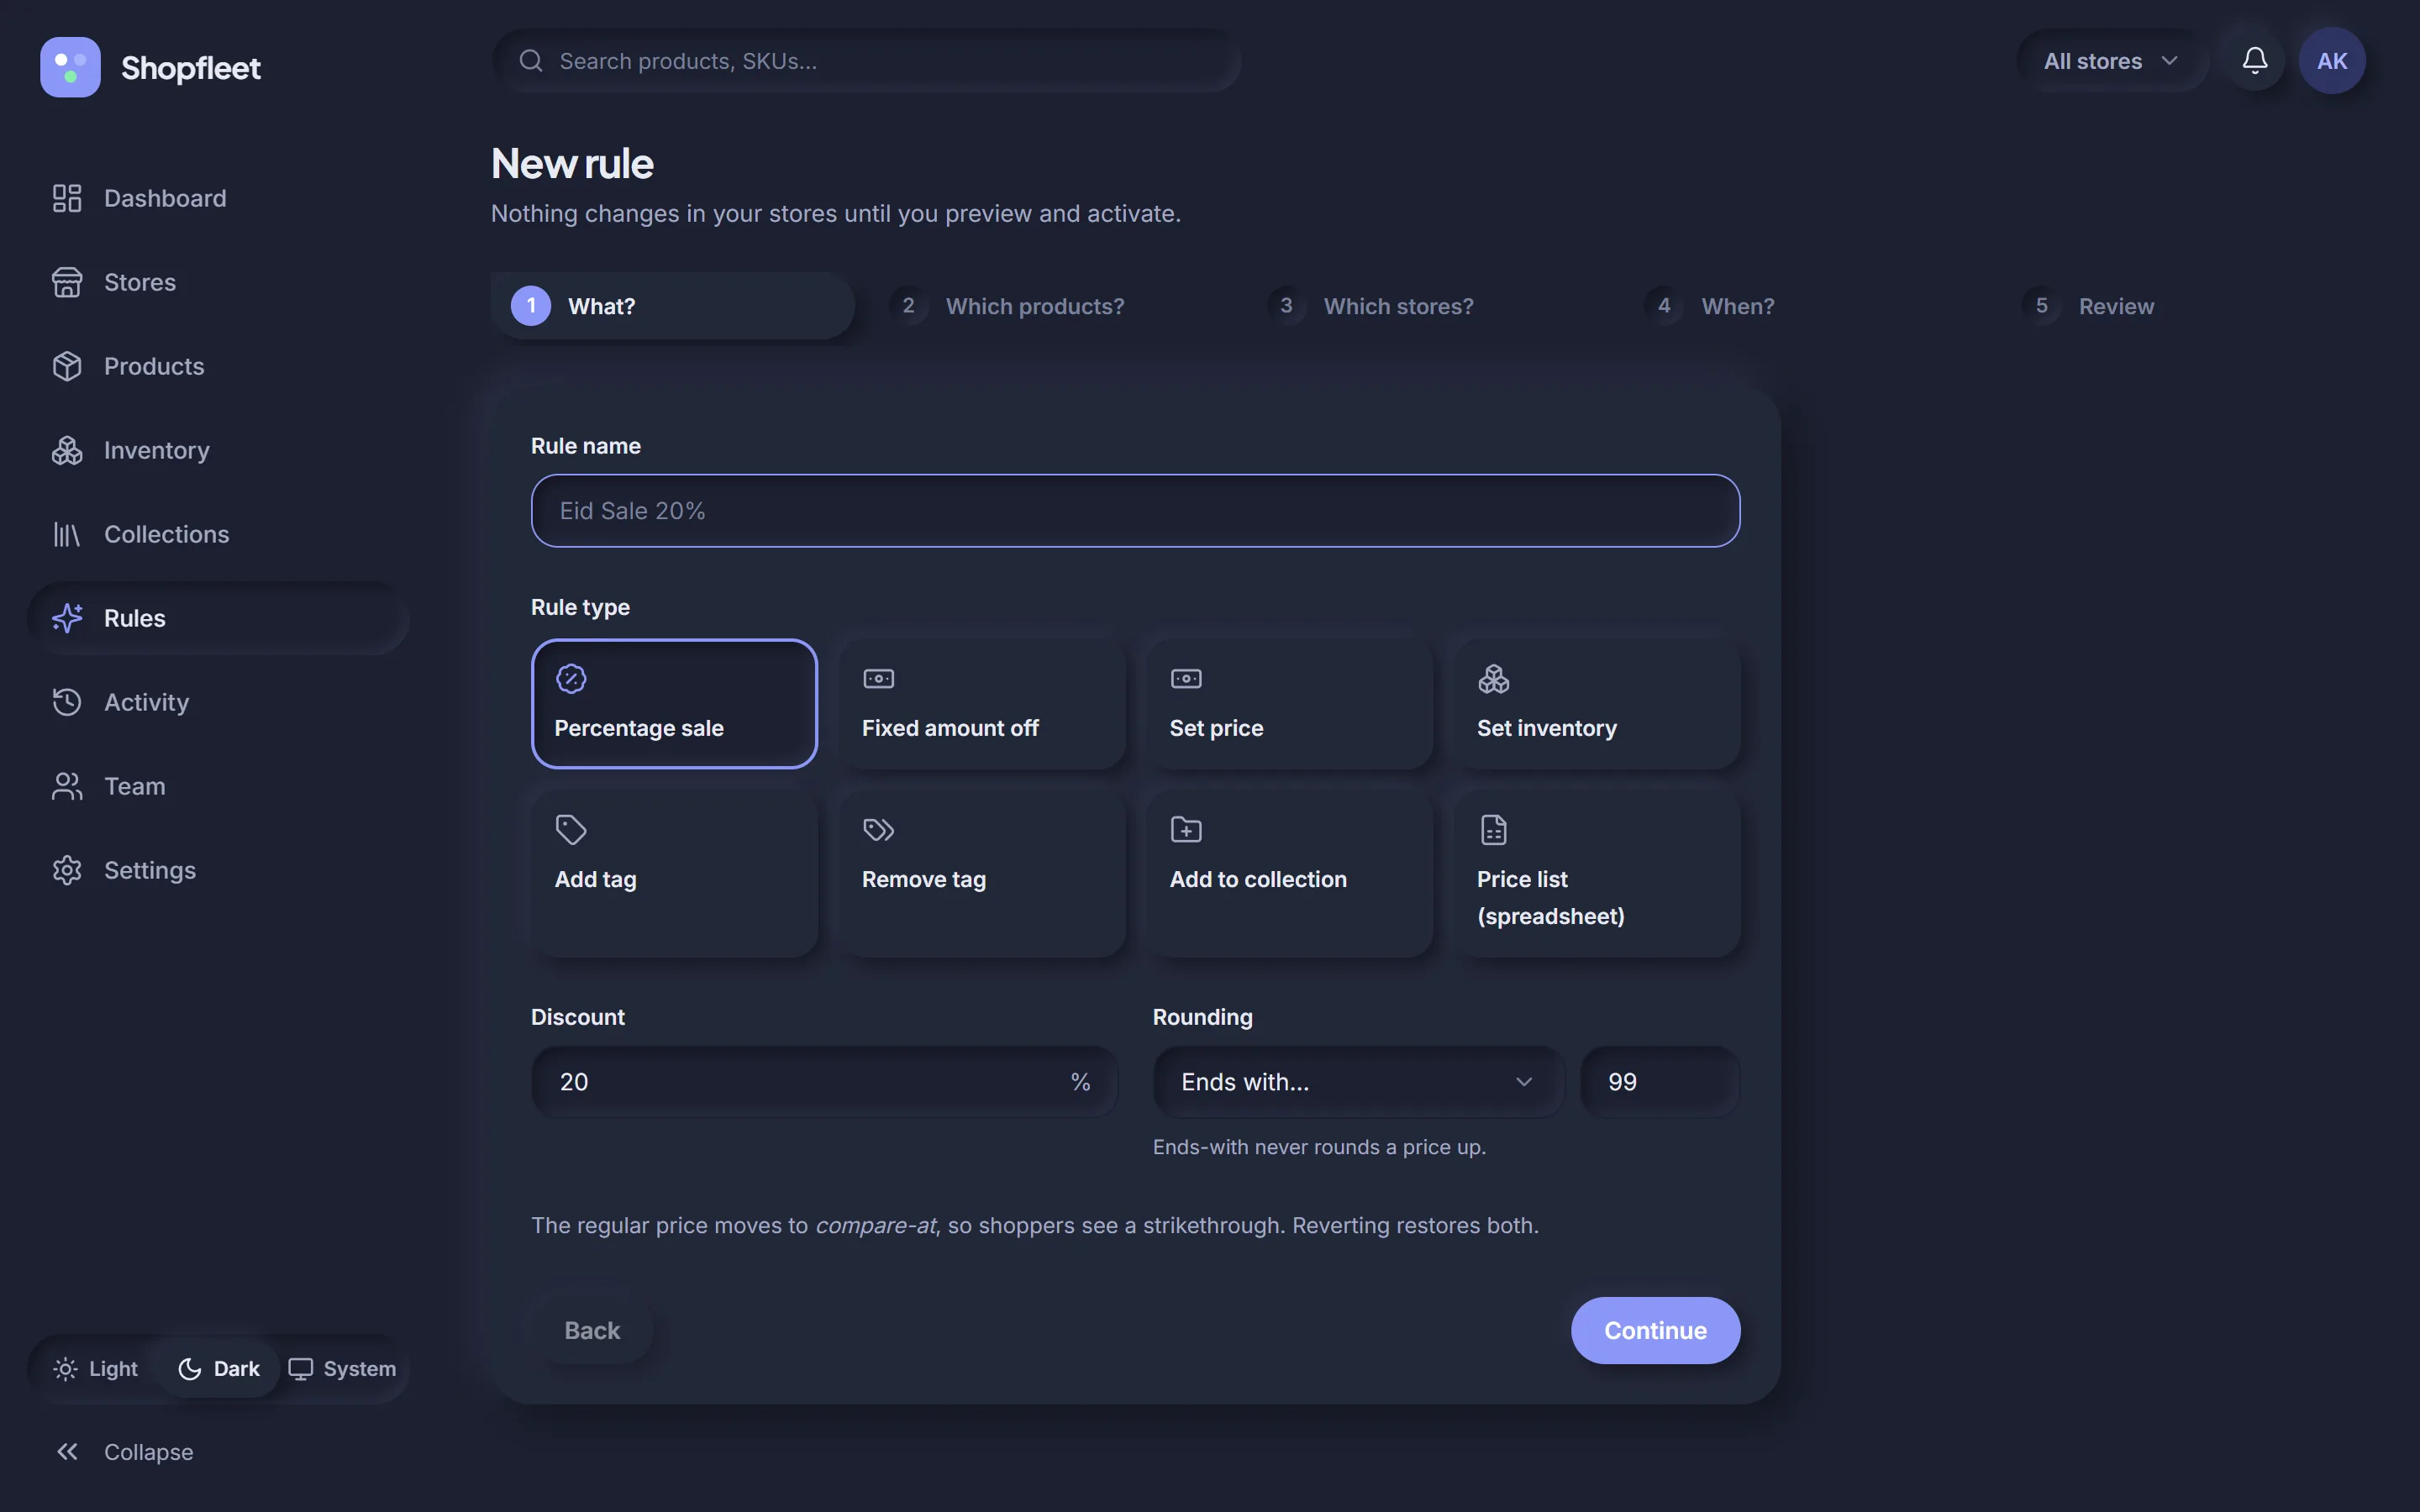Choose Percentage sale rule type
Image resolution: width=2420 pixels, height=1512 pixels.
point(674,704)
